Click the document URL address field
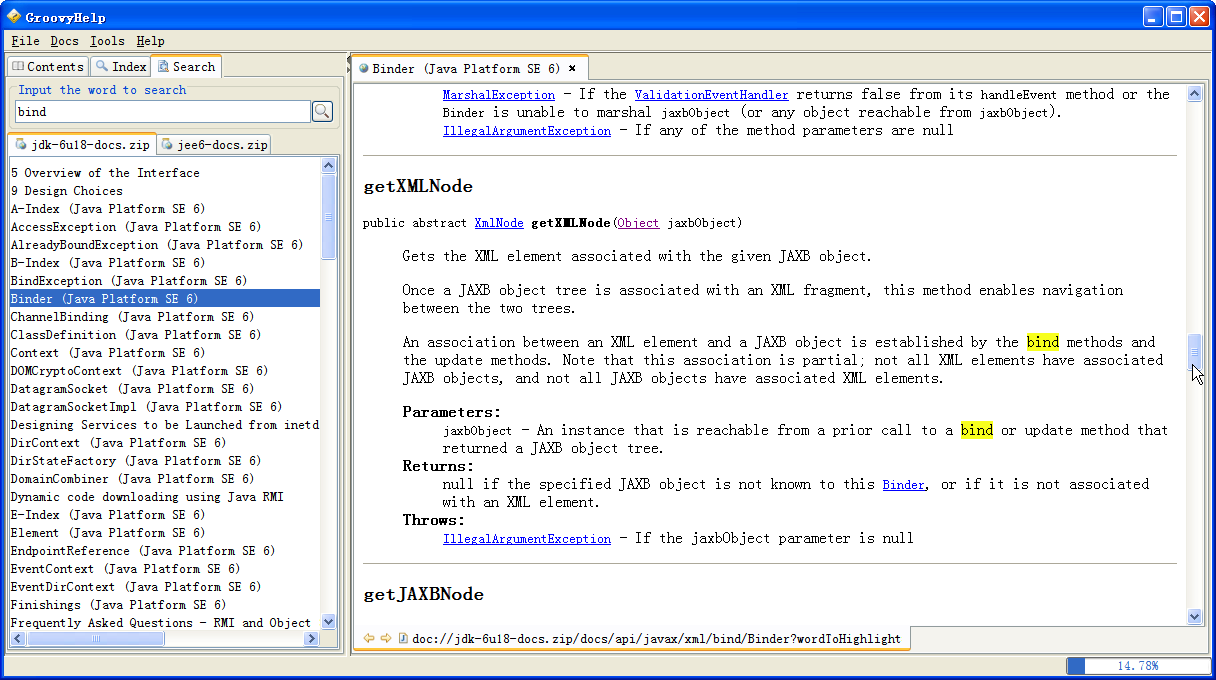This screenshot has width=1216, height=680. point(655,638)
